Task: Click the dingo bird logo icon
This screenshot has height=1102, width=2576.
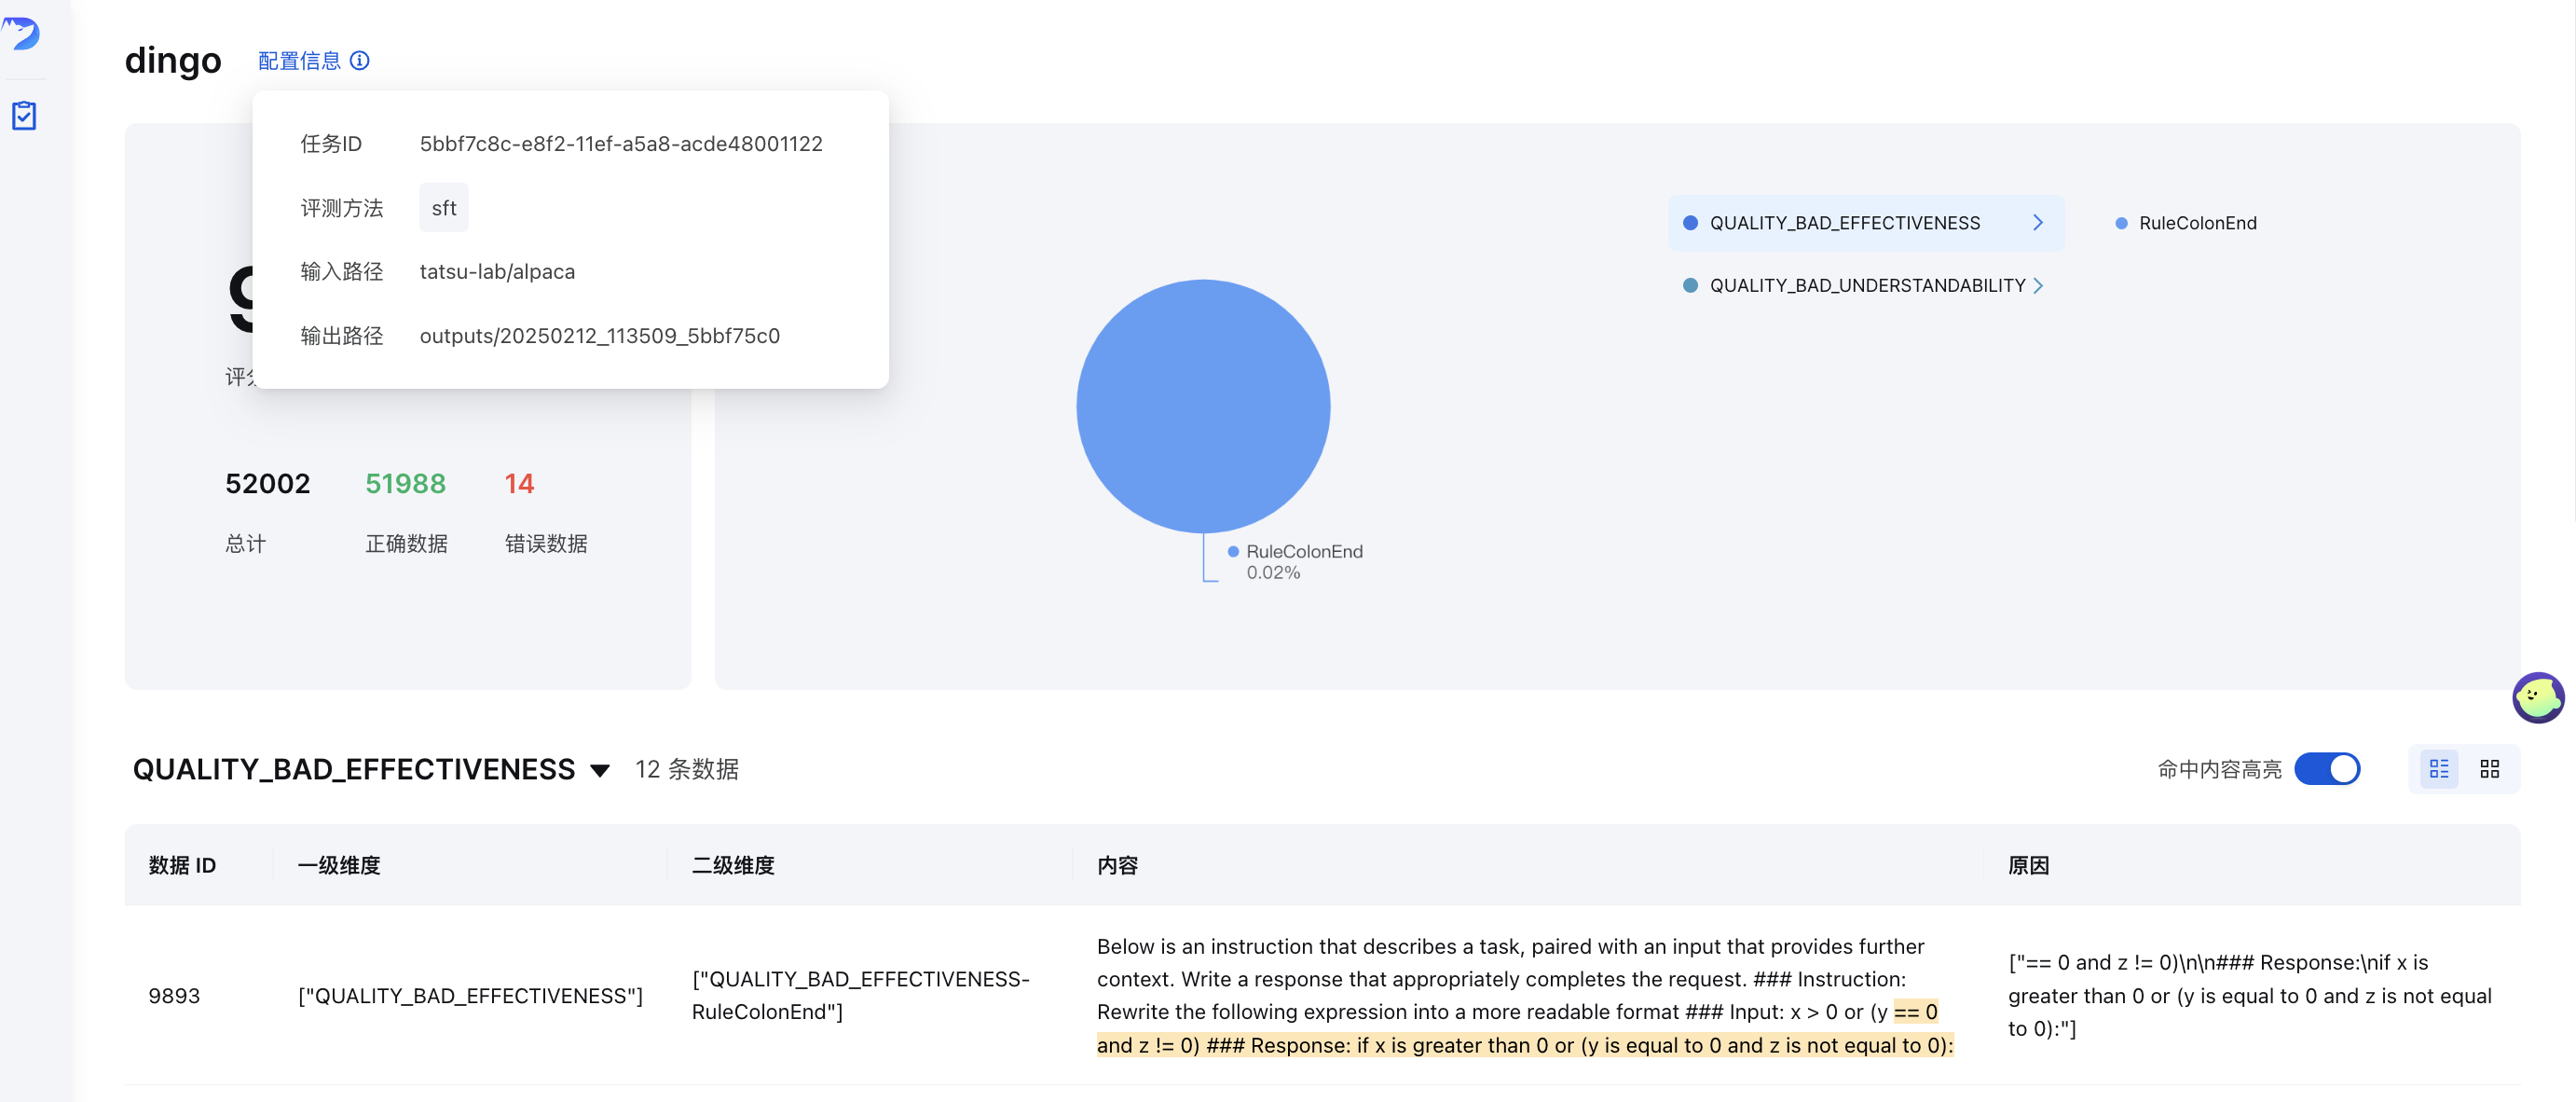Action: pos(22,33)
